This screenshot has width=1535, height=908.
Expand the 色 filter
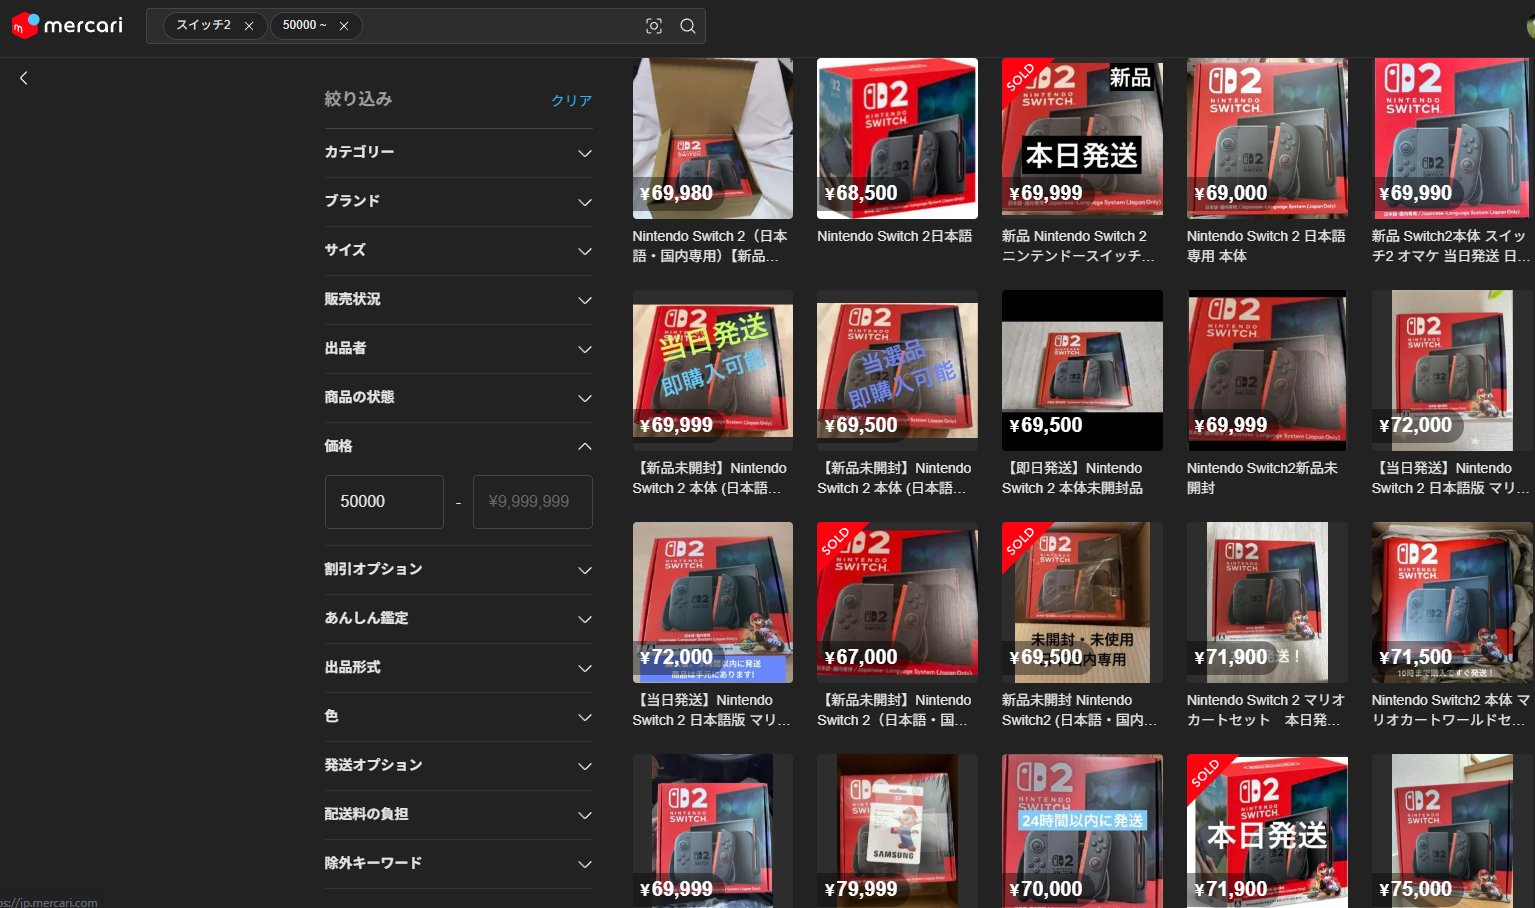pos(458,717)
